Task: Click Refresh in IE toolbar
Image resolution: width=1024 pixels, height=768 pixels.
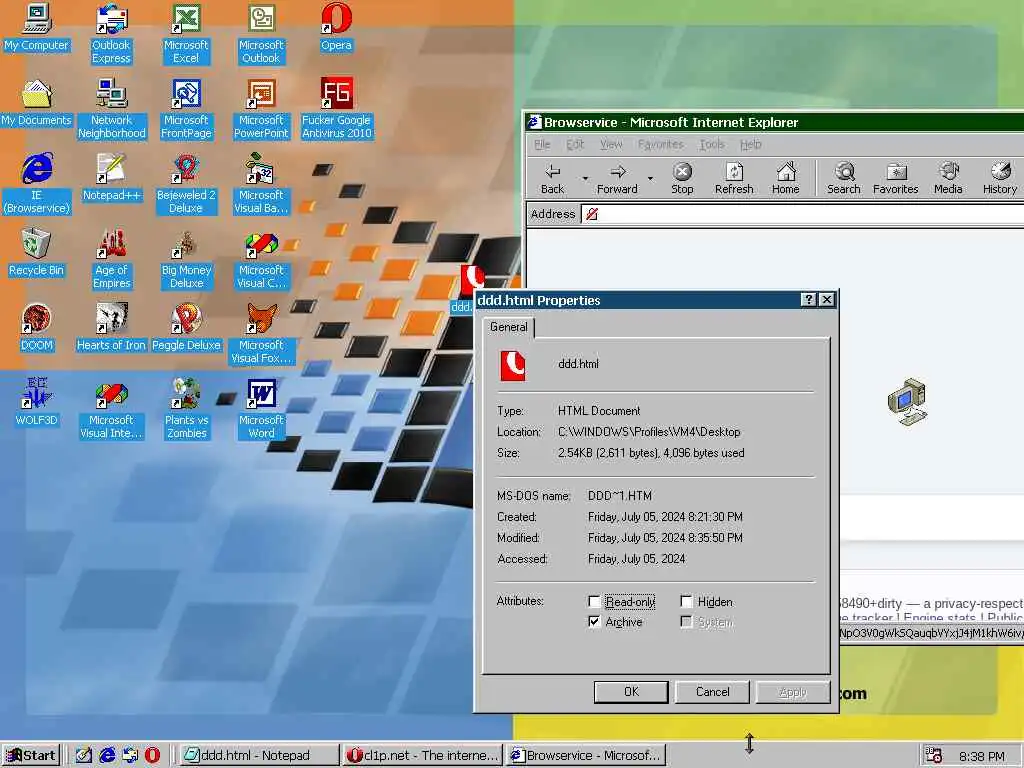Action: 734,178
